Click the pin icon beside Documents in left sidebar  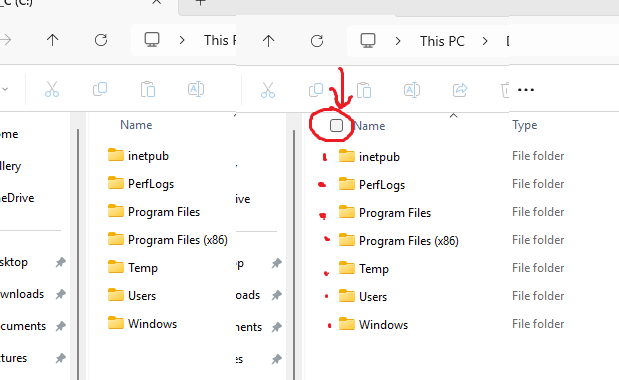60,326
